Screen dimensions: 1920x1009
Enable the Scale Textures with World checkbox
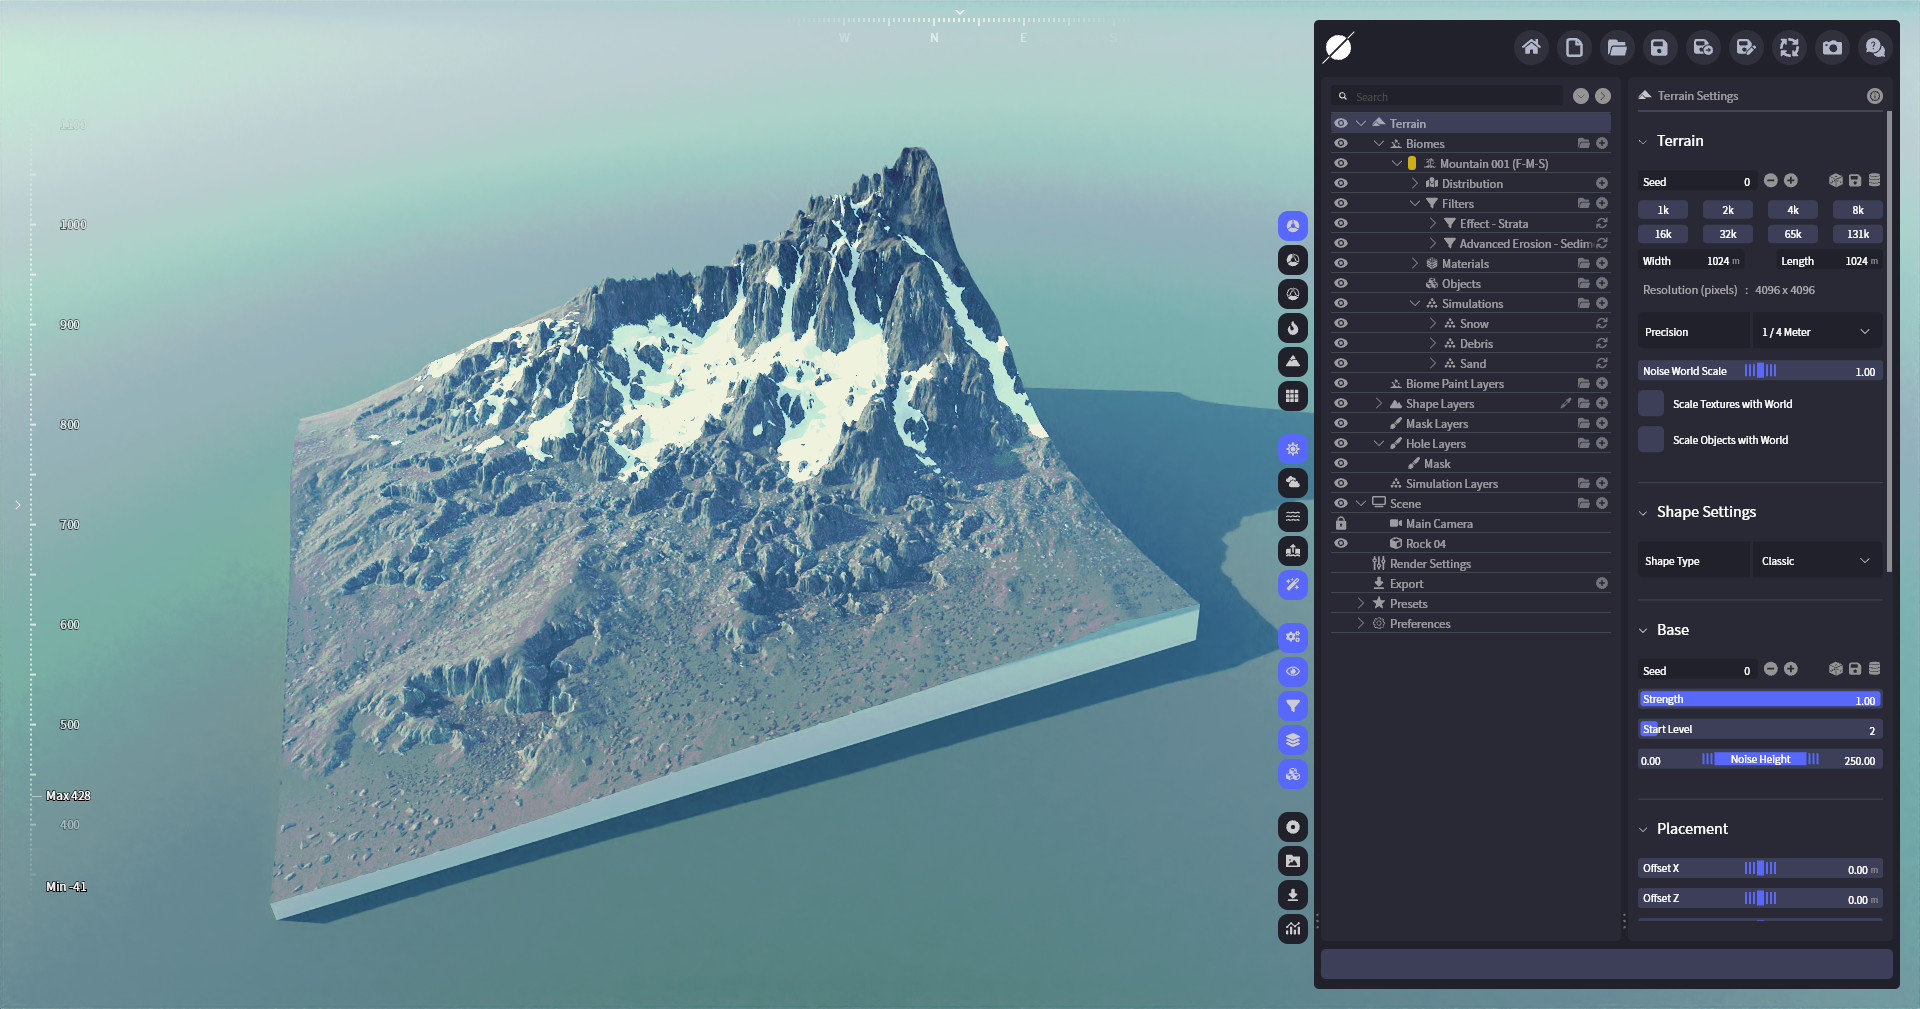coord(1651,404)
